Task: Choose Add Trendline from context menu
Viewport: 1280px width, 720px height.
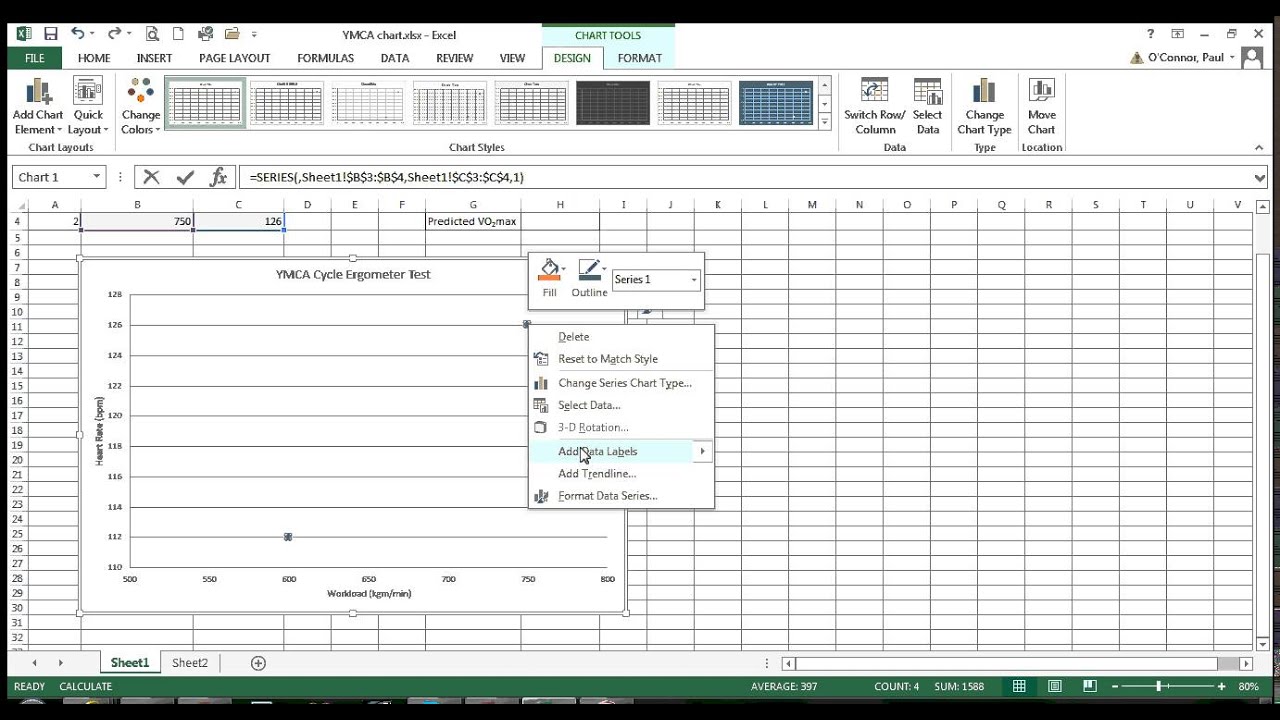Action: (x=622, y=474)
